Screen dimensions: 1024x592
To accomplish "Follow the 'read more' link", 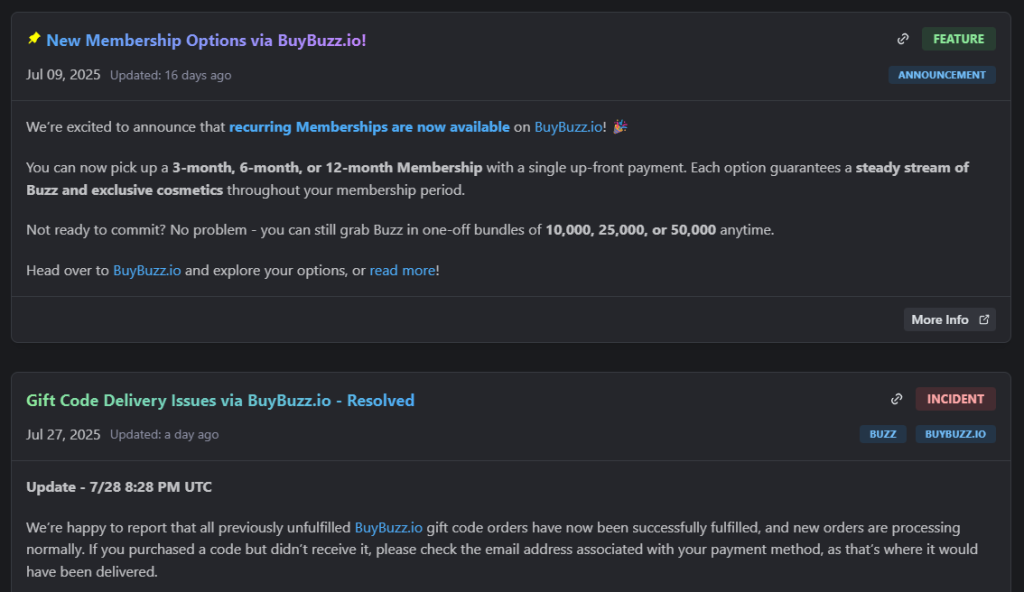I will [402, 271].
